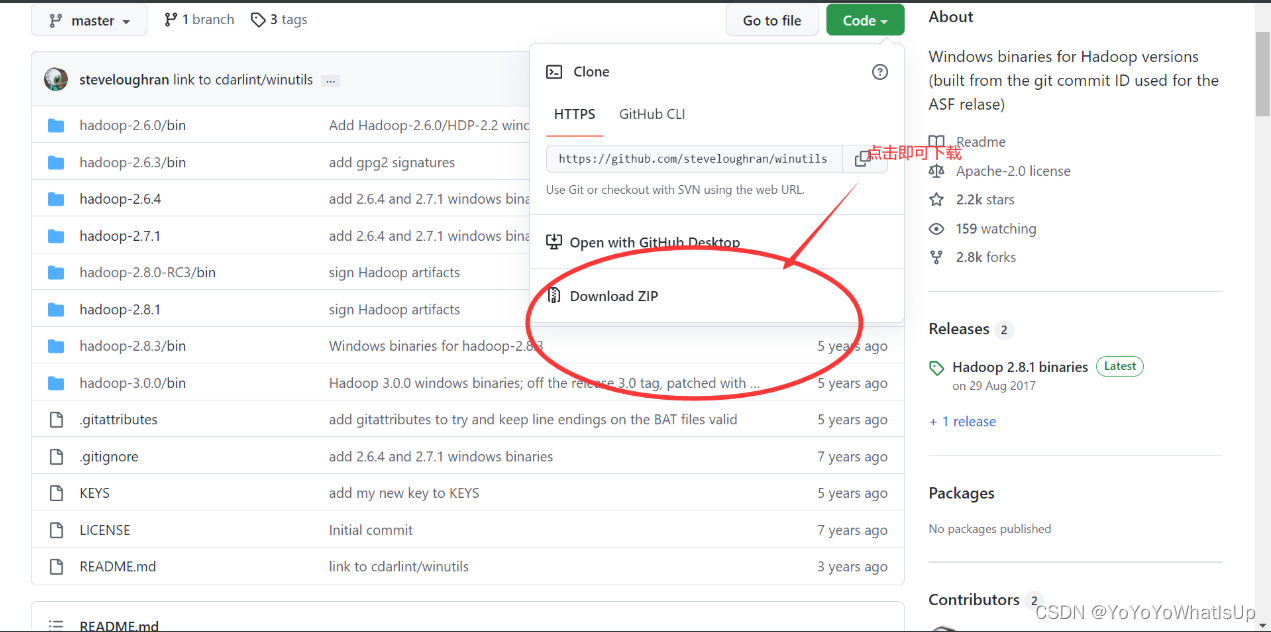
Task: Click the '5 years ago' timestamp for hadoop-2.8.3/bin
Action: click(x=852, y=346)
